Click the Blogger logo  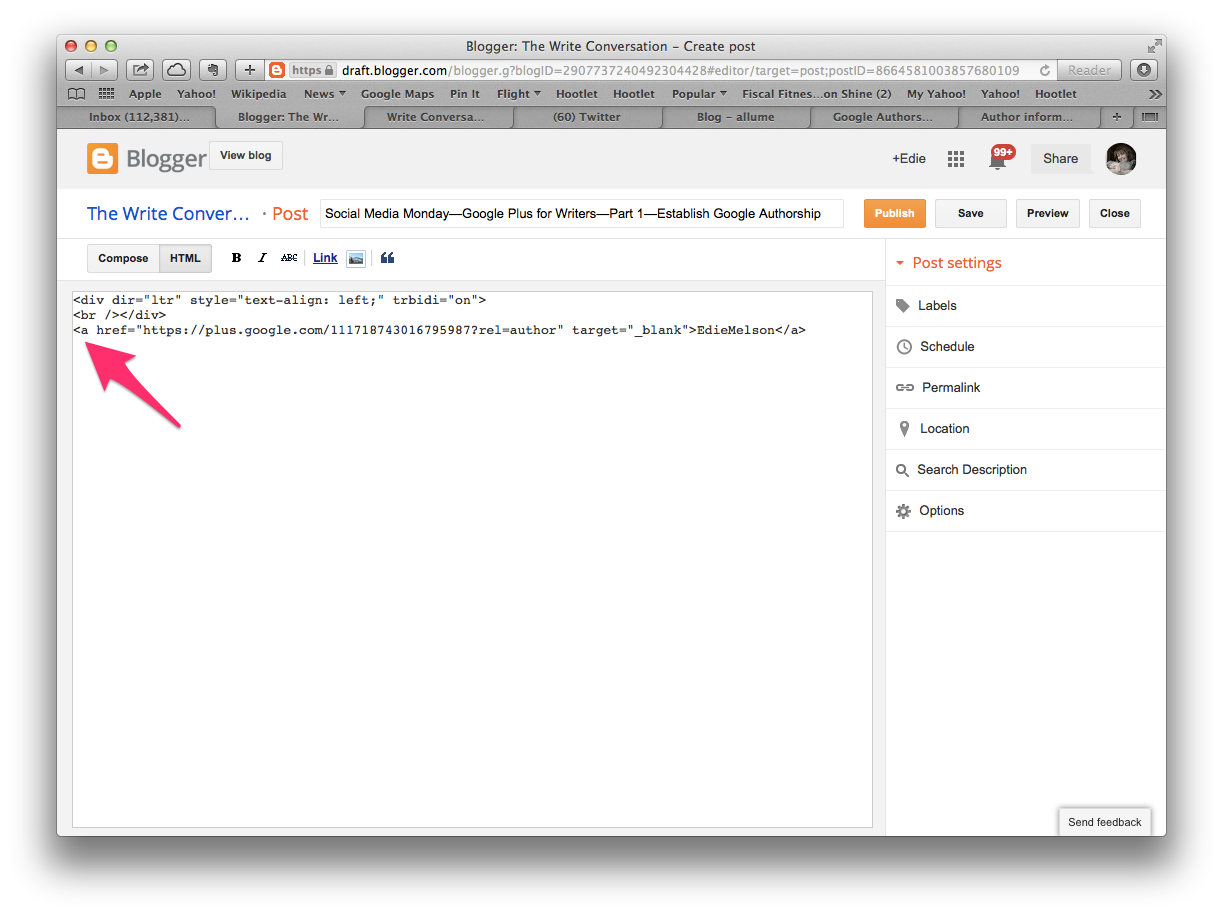pyautogui.click(x=147, y=158)
